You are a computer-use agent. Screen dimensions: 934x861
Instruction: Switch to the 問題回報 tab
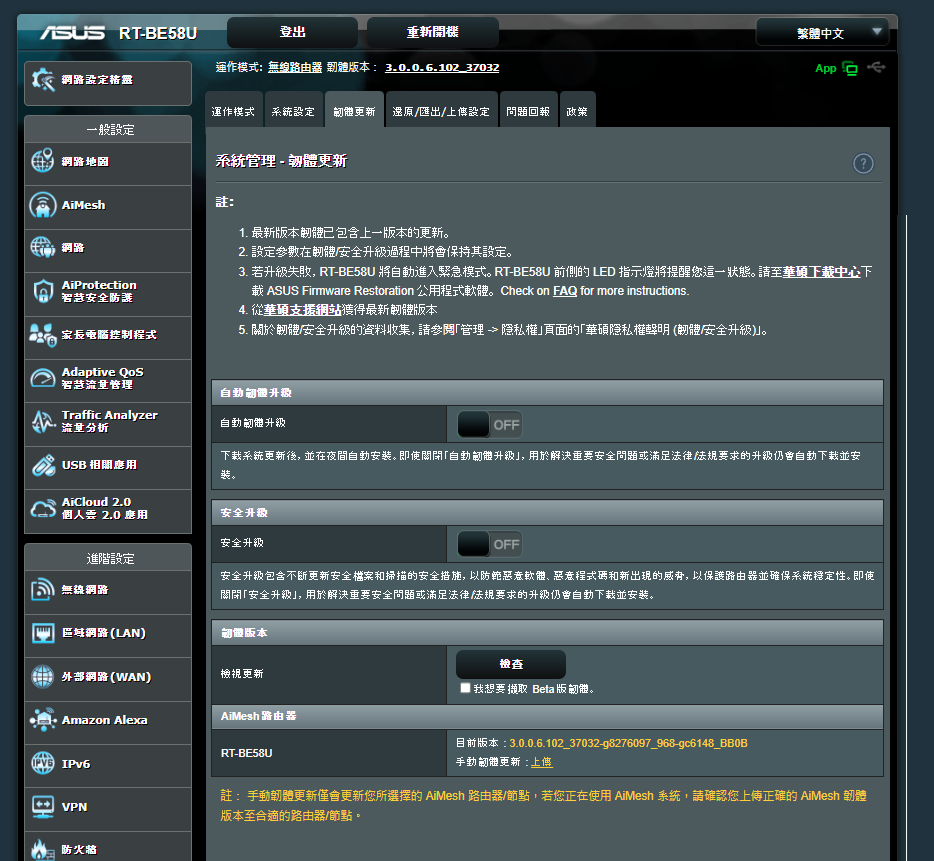coord(528,111)
